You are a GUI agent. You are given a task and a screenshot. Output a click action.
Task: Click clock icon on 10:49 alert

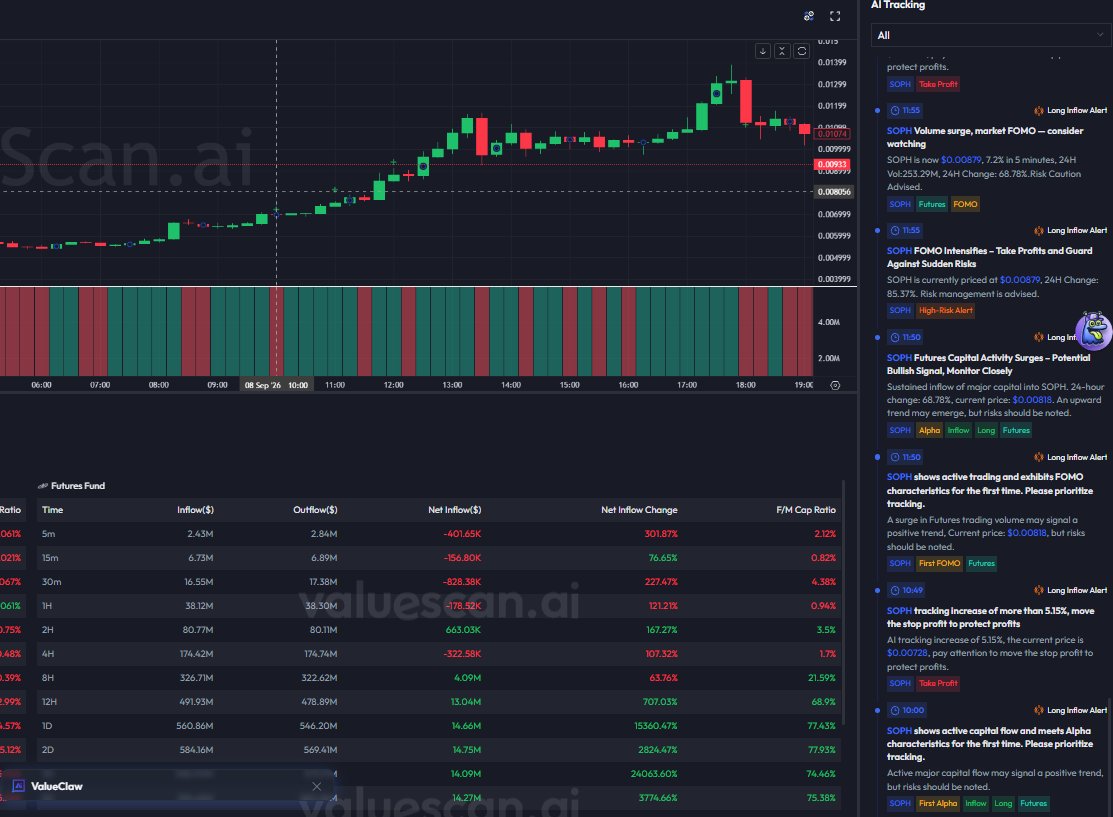(x=894, y=591)
